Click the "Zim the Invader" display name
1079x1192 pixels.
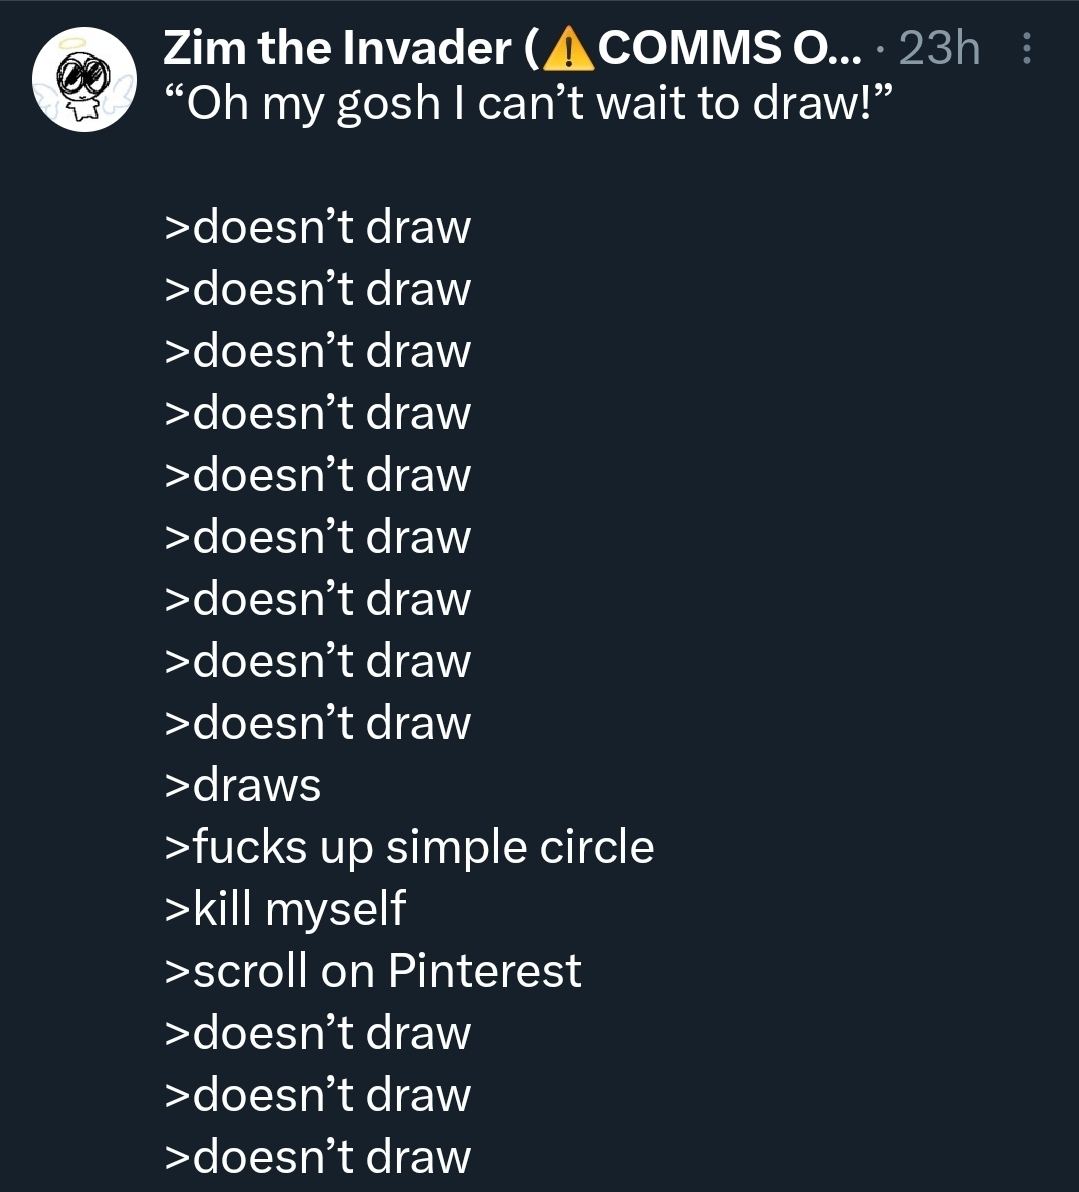(336, 48)
